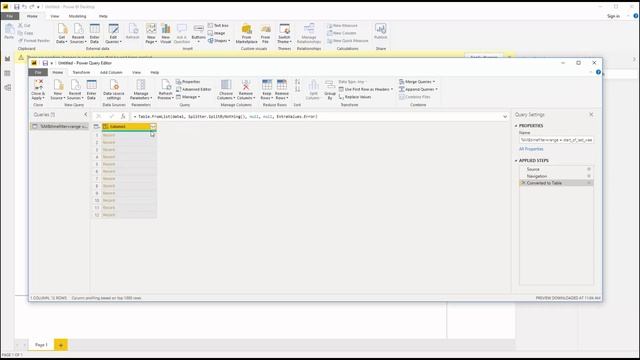Open query Properties in the ribbon
640x360 pixels.
point(188,82)
